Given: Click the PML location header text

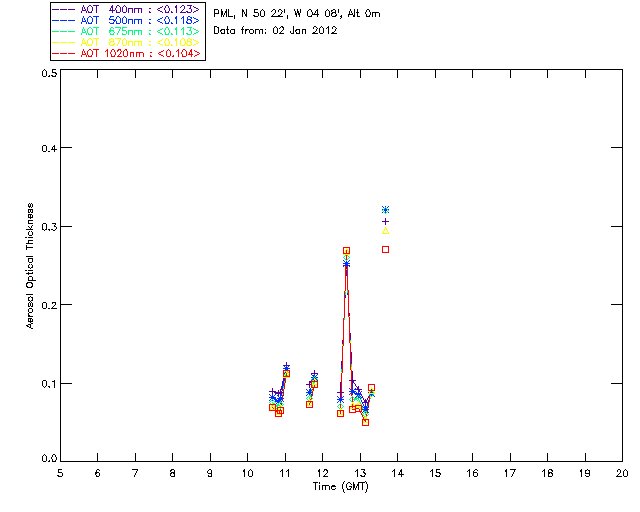Looking at the screenshot, I should 297,13.
